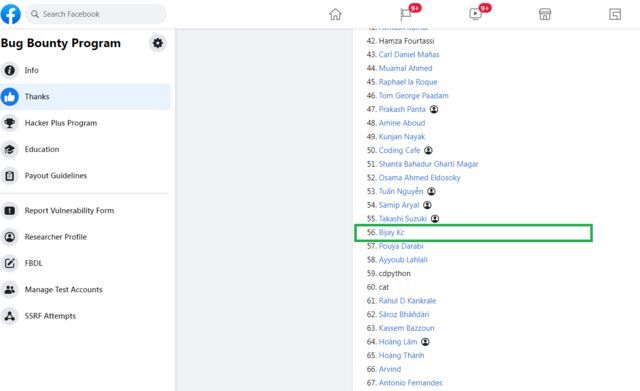Viewport: 640px width, 391px height.
Task: Open Carl Daniel Mañas profile link
Action: pos(409,55)
